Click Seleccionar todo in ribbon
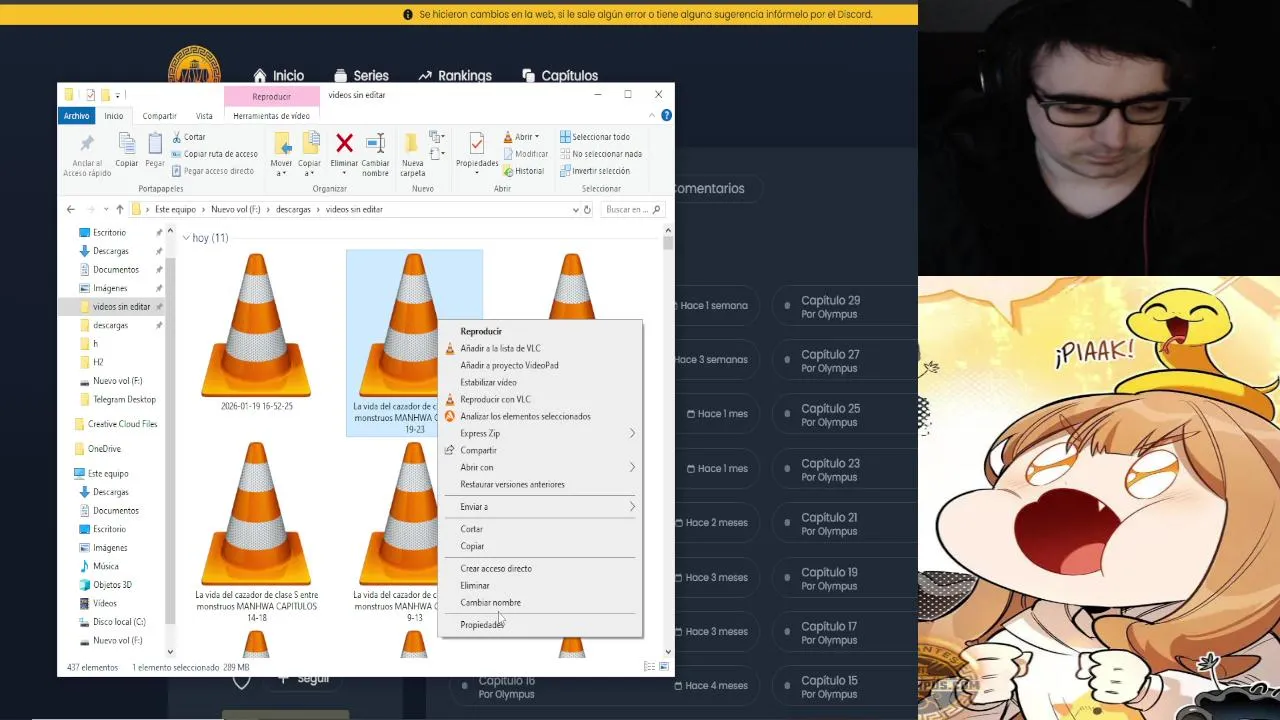This screenshot has width=1280, height=720. click(594, 137)
